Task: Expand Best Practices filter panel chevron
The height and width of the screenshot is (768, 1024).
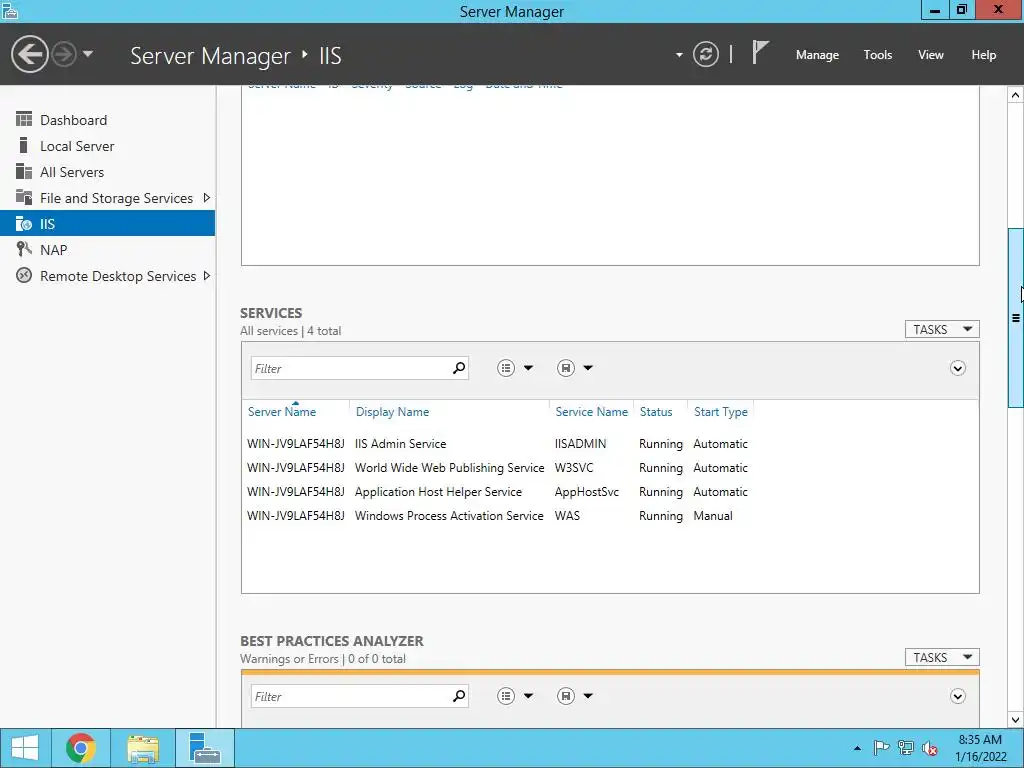Action: (957, 696)
